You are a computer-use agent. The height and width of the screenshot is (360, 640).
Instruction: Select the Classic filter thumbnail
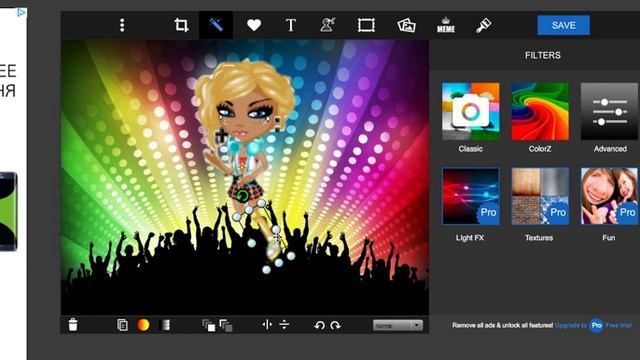point(471,111)
